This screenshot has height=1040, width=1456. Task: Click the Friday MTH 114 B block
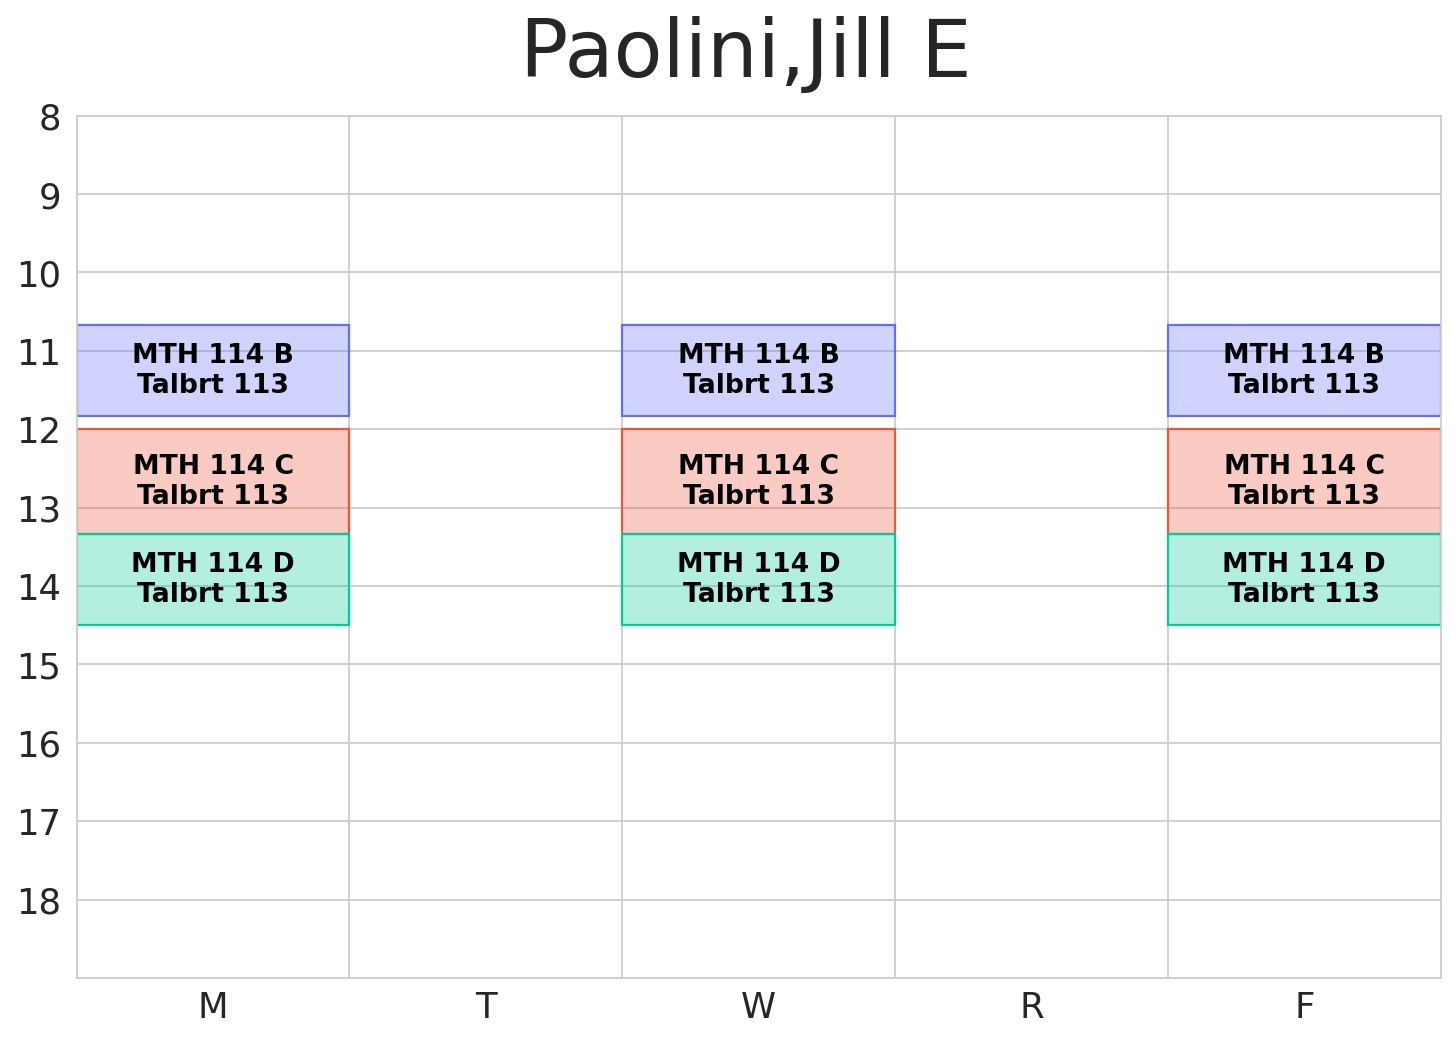[x=1304, y=370]
